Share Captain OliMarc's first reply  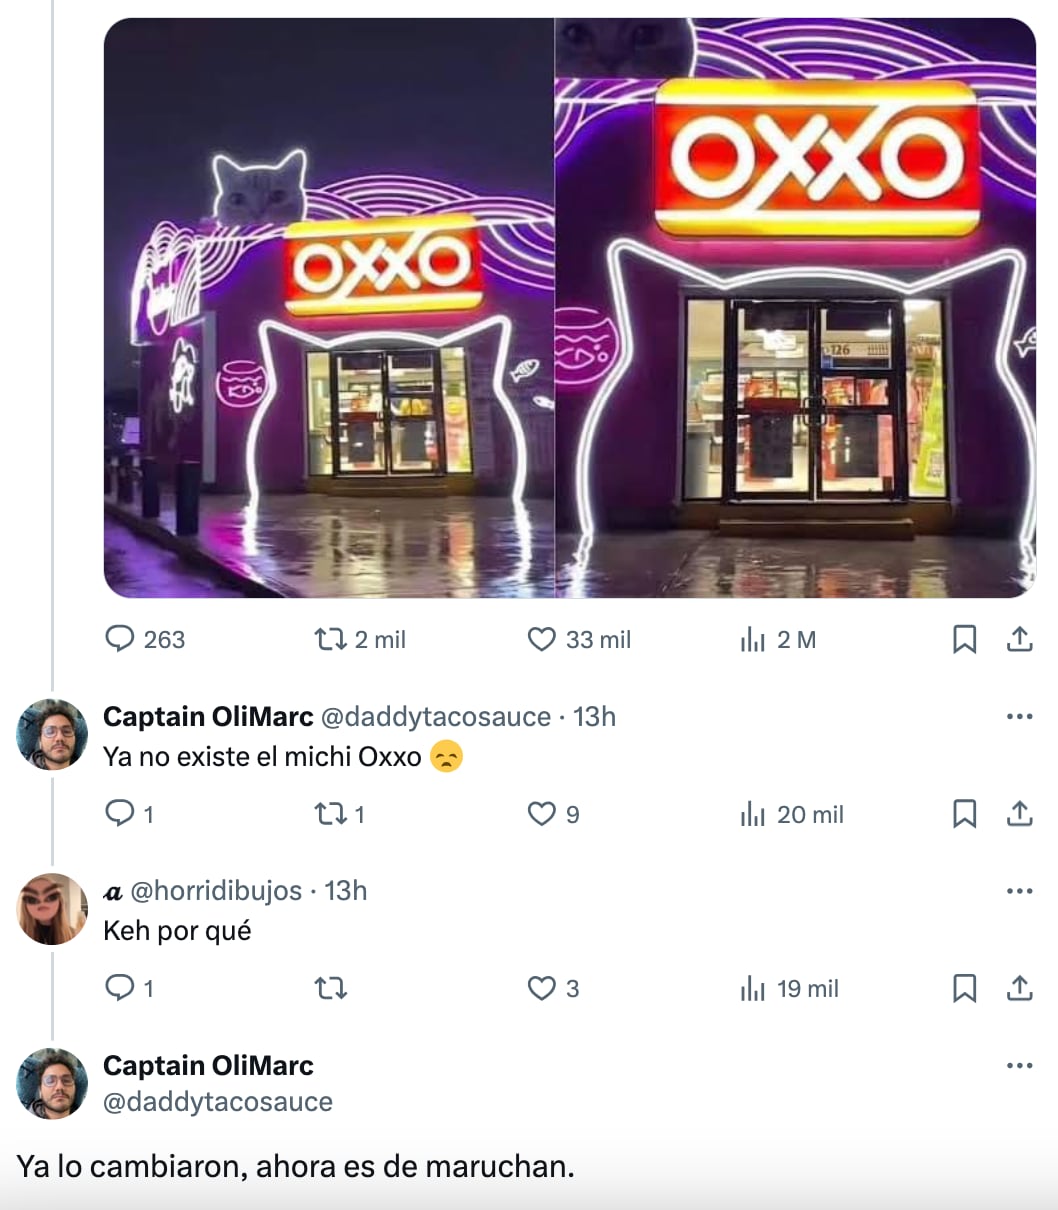pyautogui.click(x=1020, y=814)
